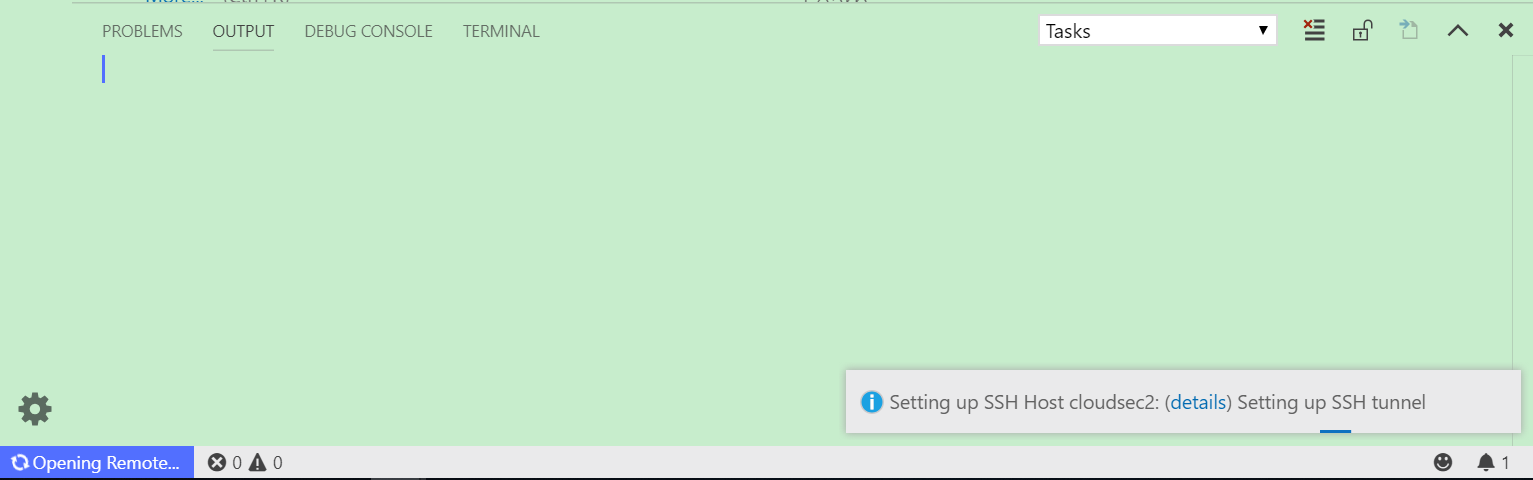Screen dimensions: 1533x480
Task: Click the blue info icon in notification
Action: pos(872,402)
